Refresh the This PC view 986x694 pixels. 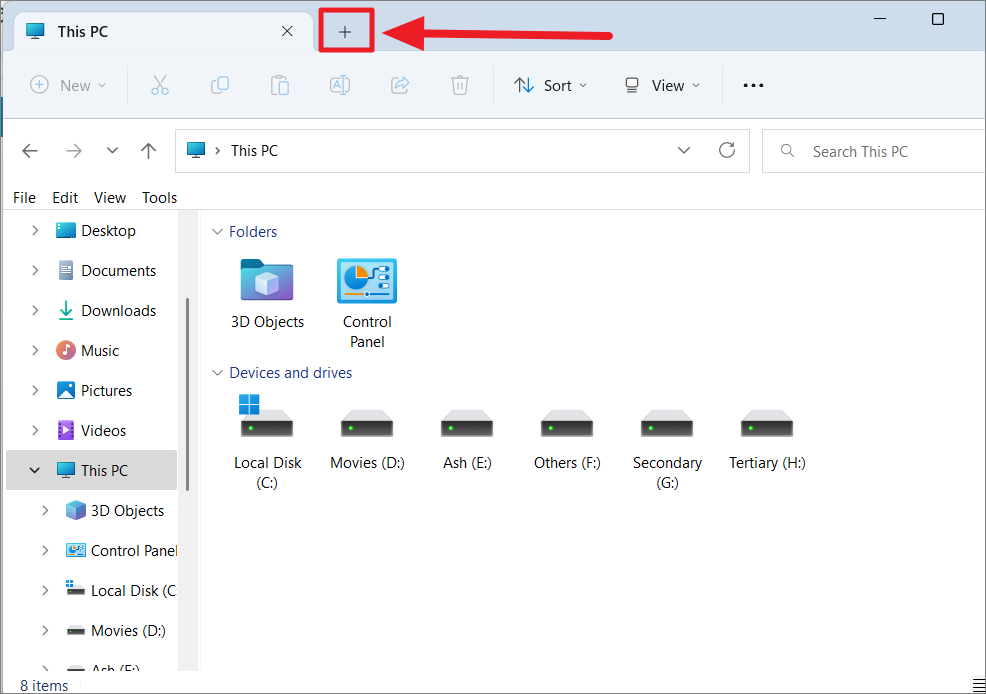click(x=727, y=150)
